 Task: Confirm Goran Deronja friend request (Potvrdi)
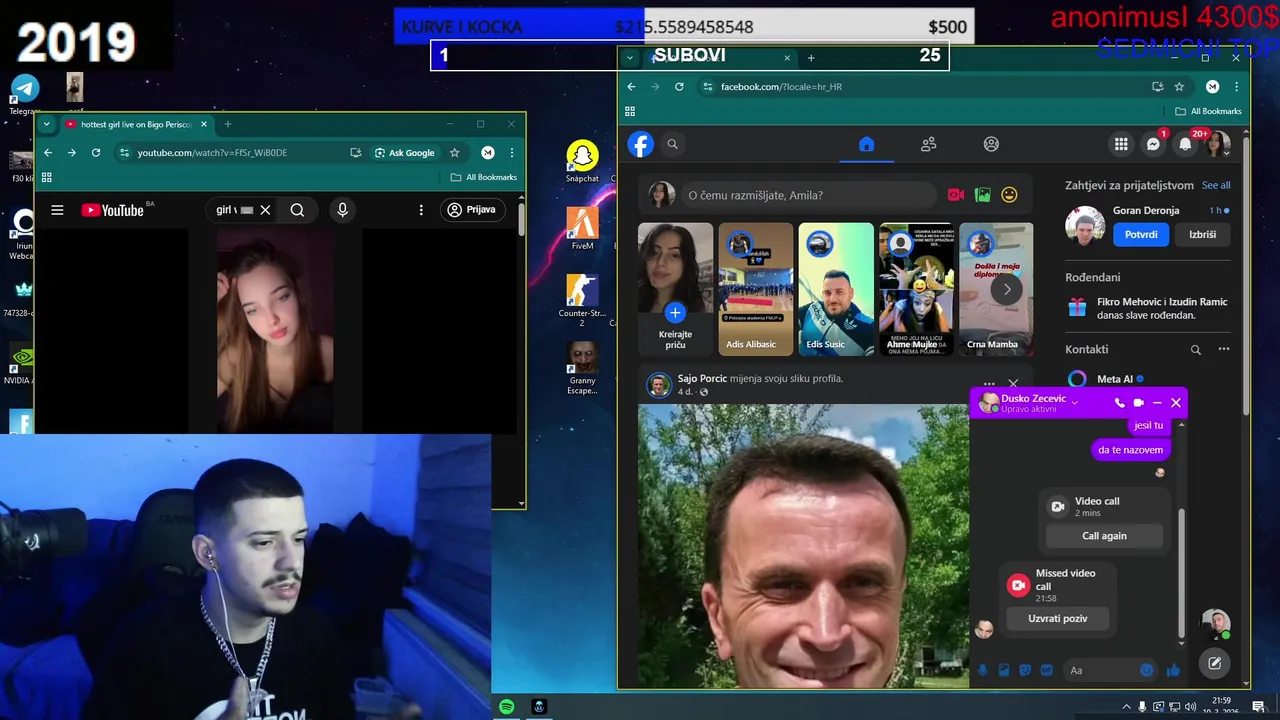coord(1141,235)
